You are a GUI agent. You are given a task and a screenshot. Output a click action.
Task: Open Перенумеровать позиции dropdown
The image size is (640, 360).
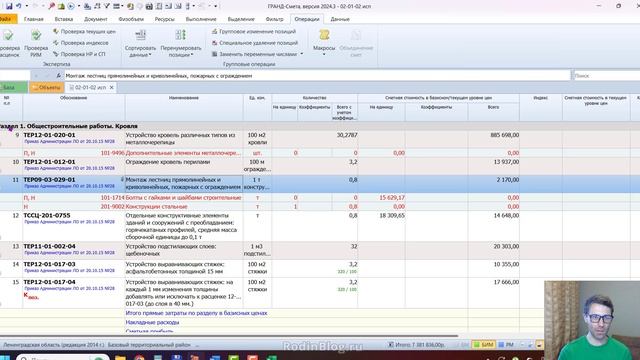pyautogui.click(x=180, y=43)
